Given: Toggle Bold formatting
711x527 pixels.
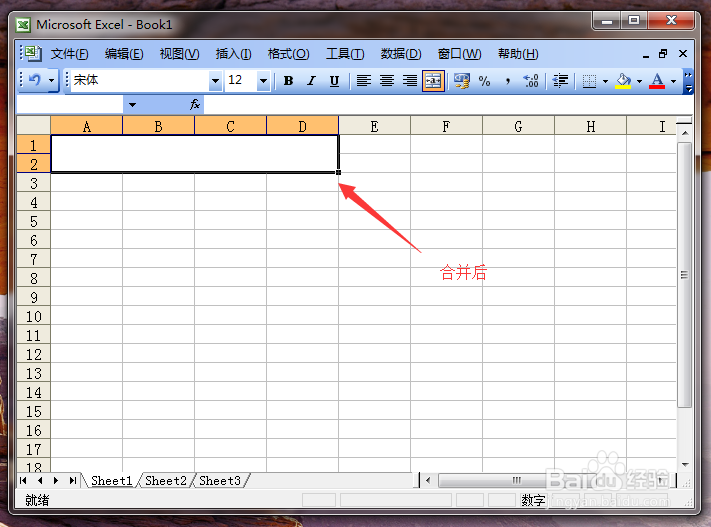Looking at the screenshot, I should (x=288, y=81).
